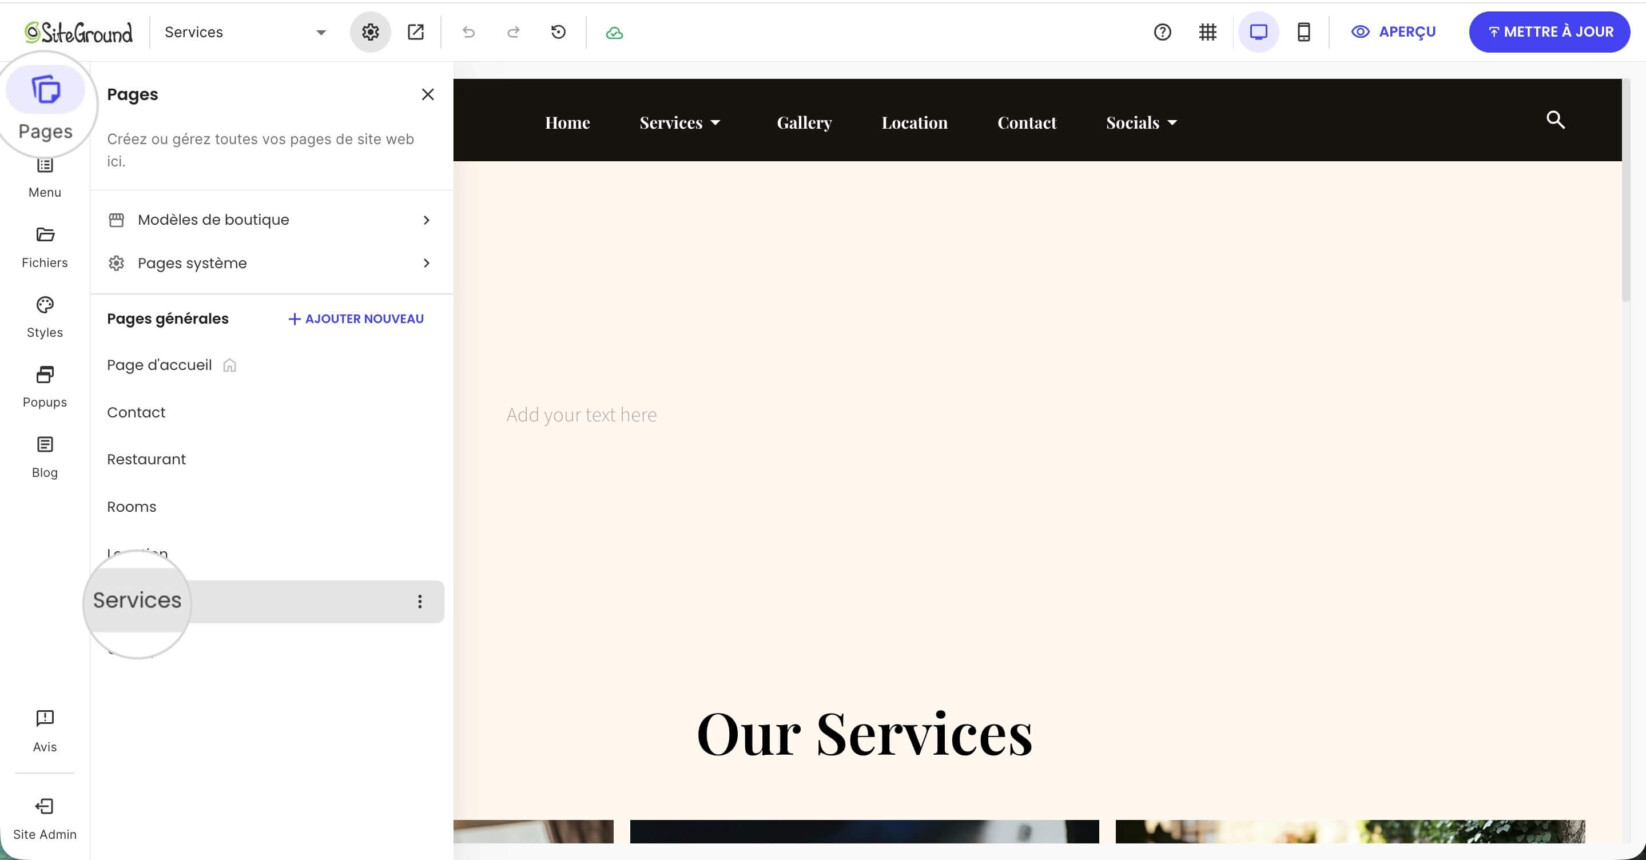Open the Blog sidebar section
Viewport: 1646px width, 860px height.
tap(45, 457)
